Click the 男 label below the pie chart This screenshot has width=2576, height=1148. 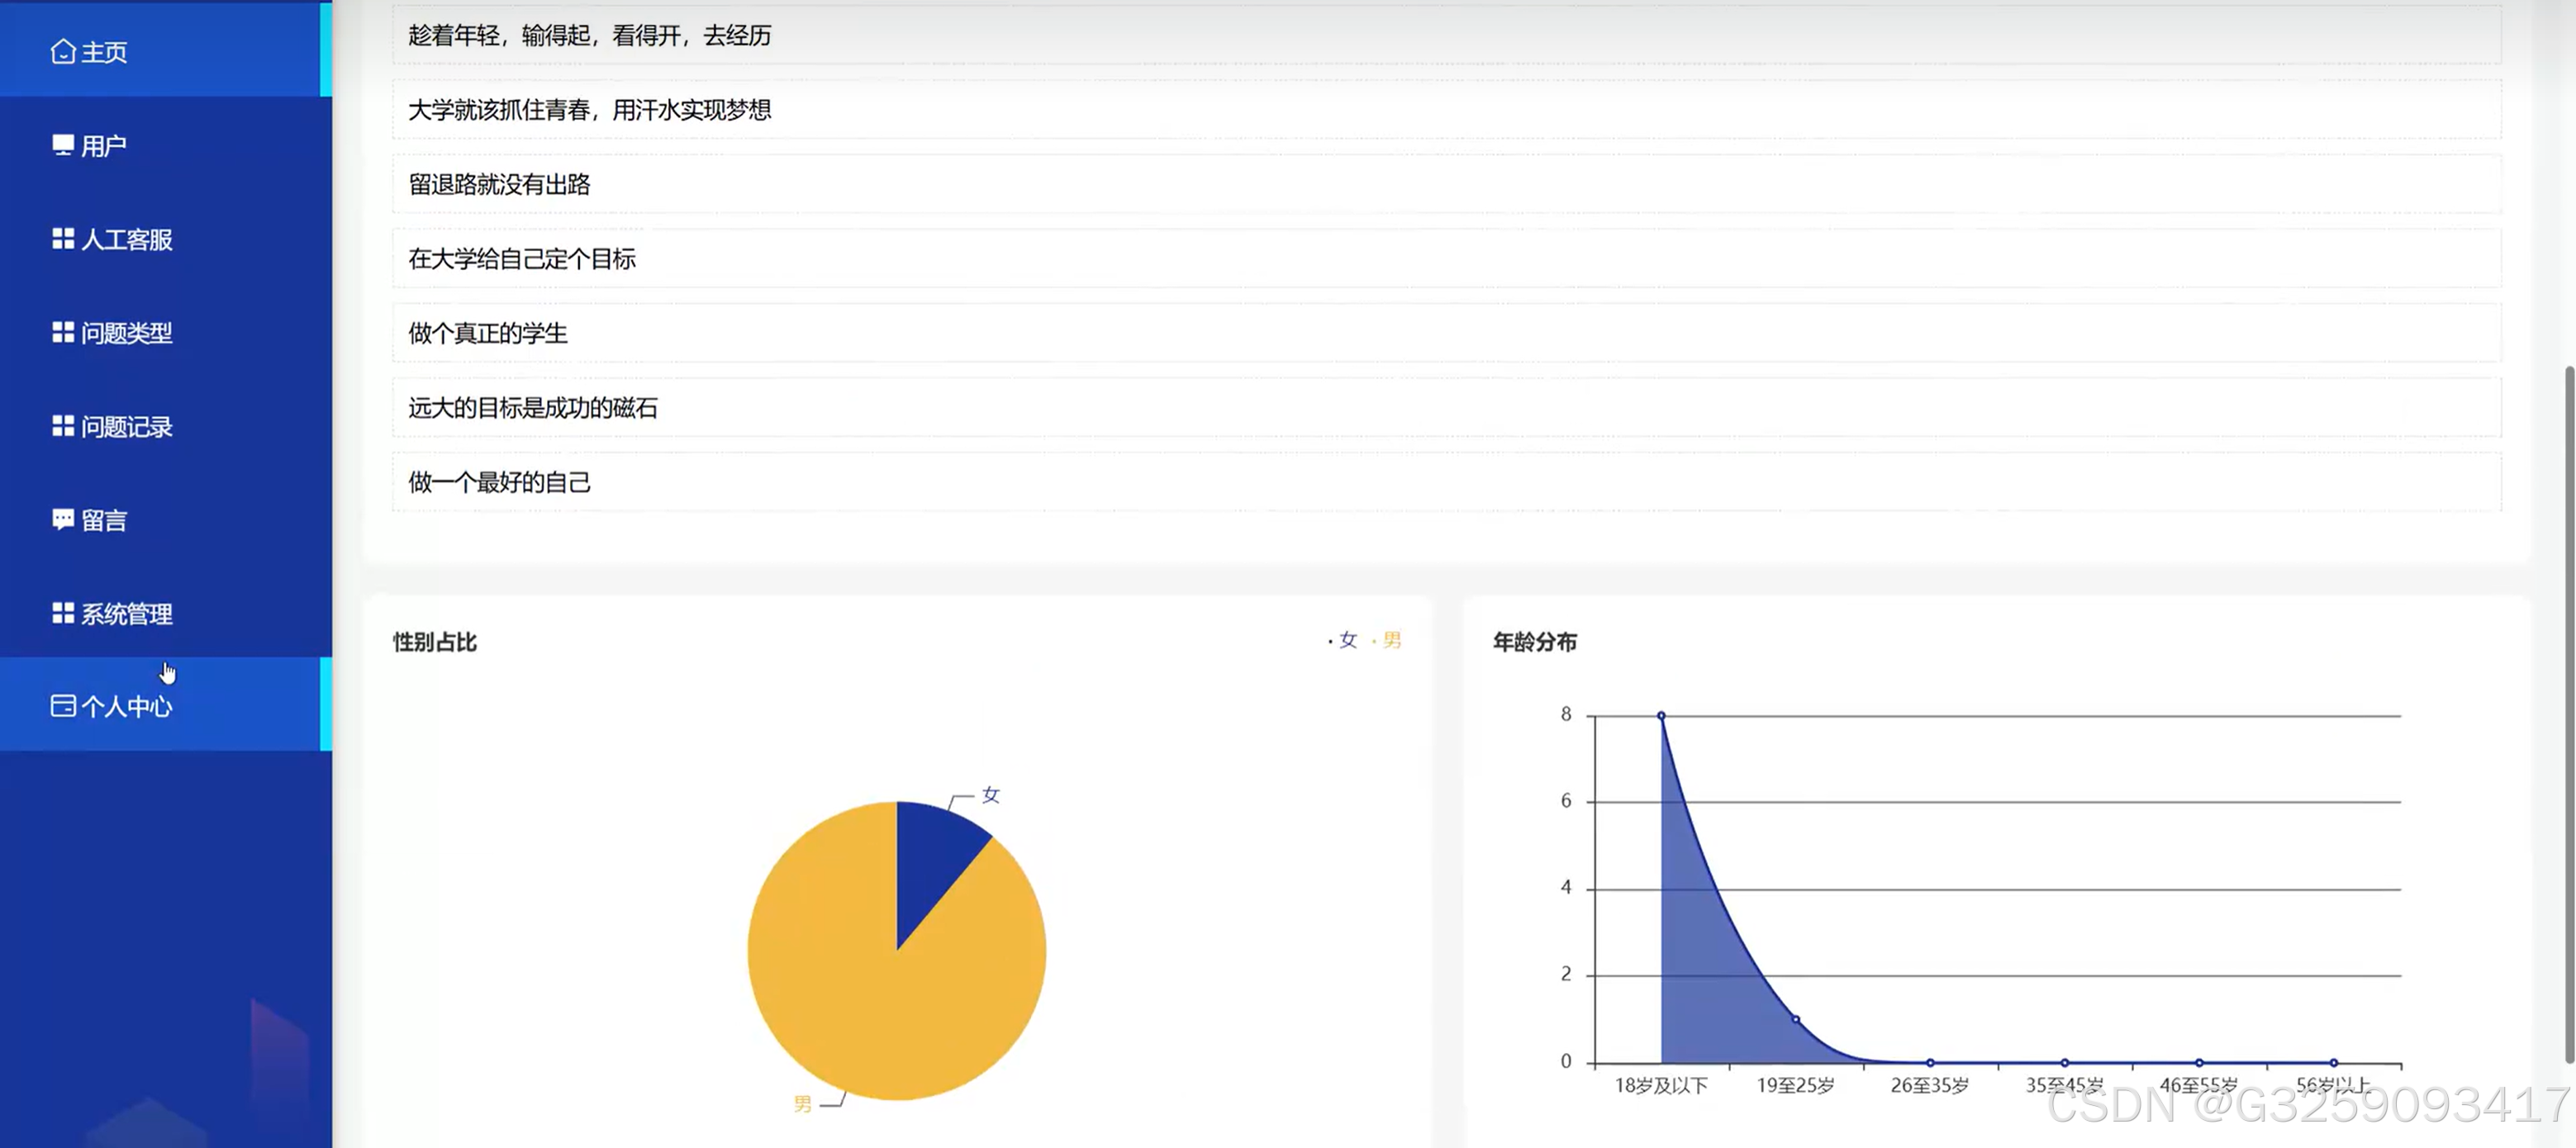pos(803,1104)
